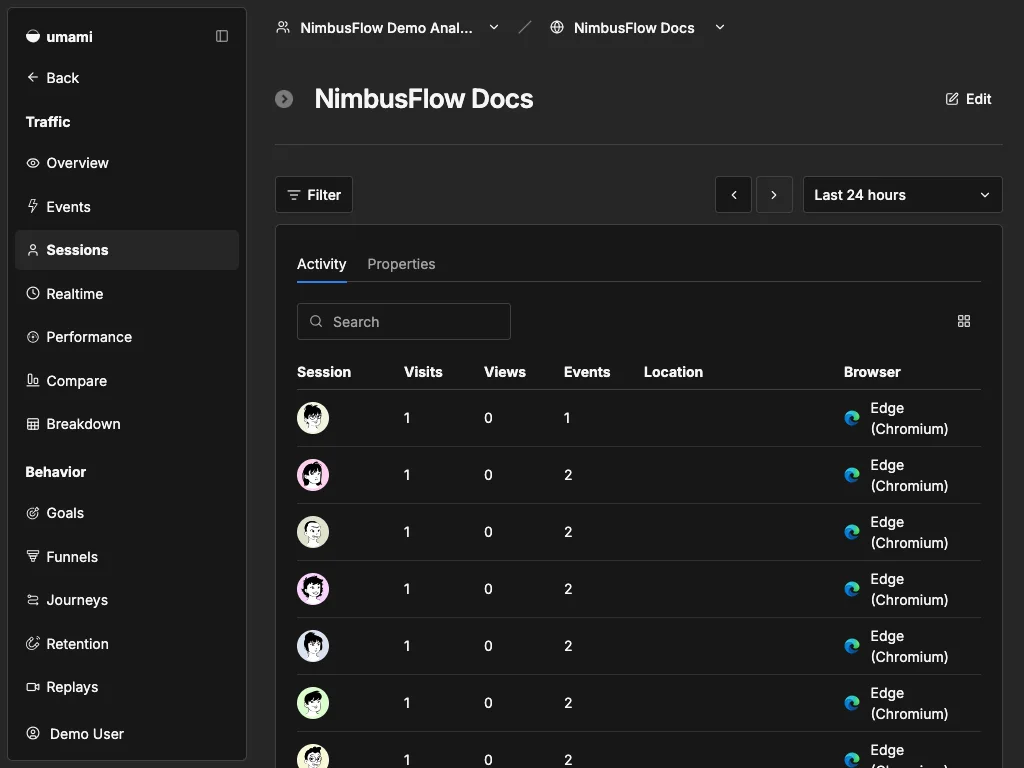Screen dimensions: 1024x768
Task: Open session avatar in row with 1 event
Action: [x=313, y=418]
